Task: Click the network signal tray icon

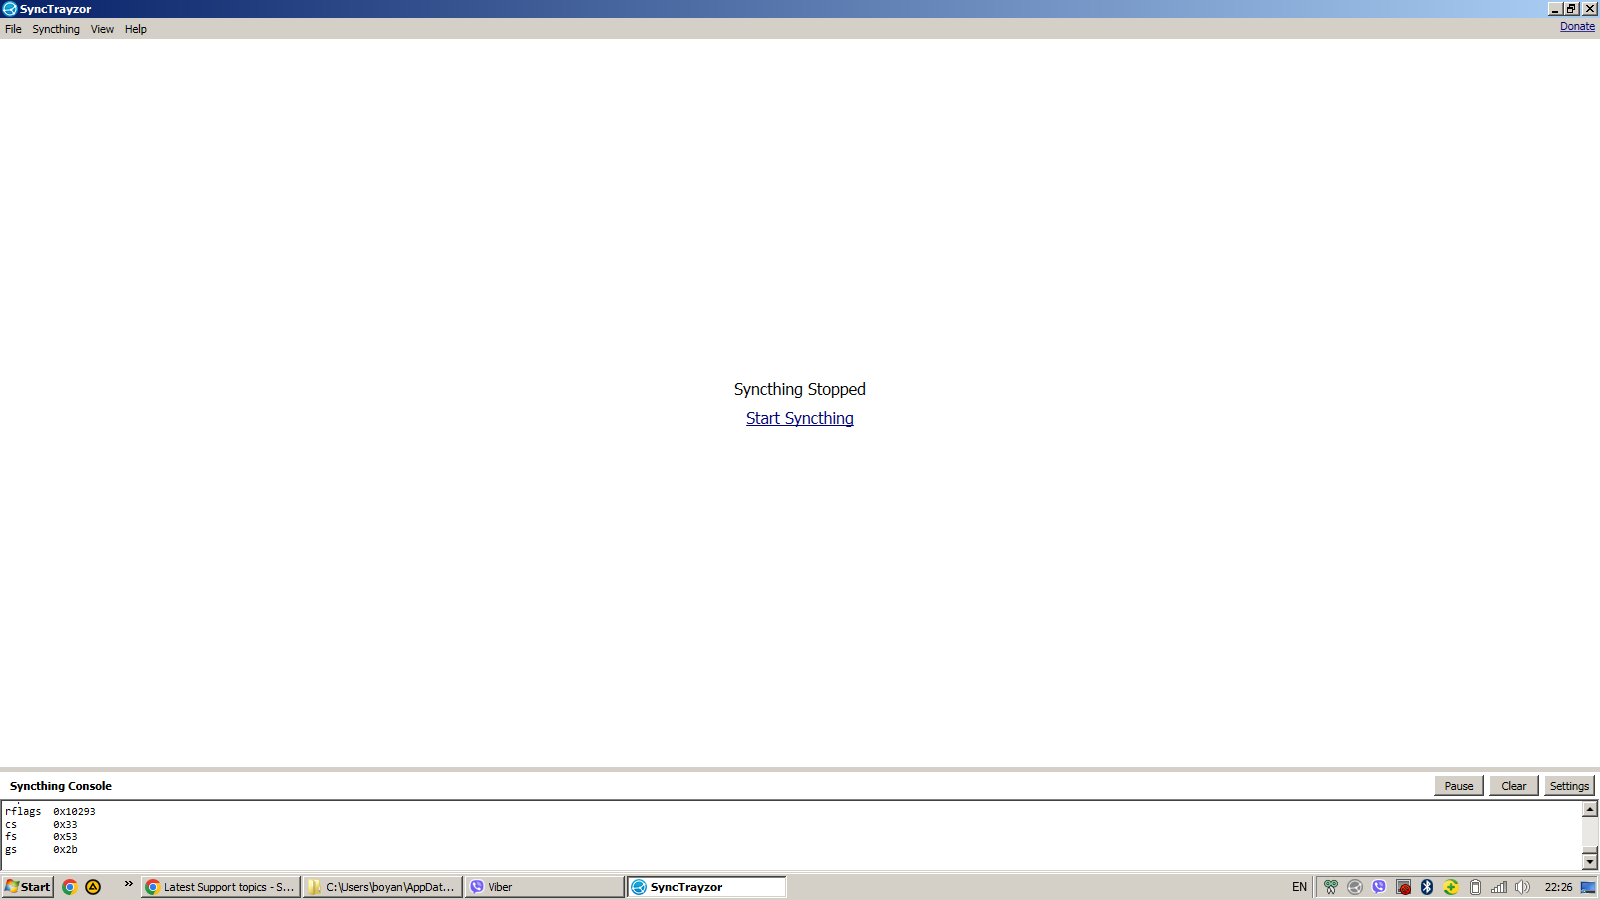Action: pyautogui.click(x=1499, y=887)
